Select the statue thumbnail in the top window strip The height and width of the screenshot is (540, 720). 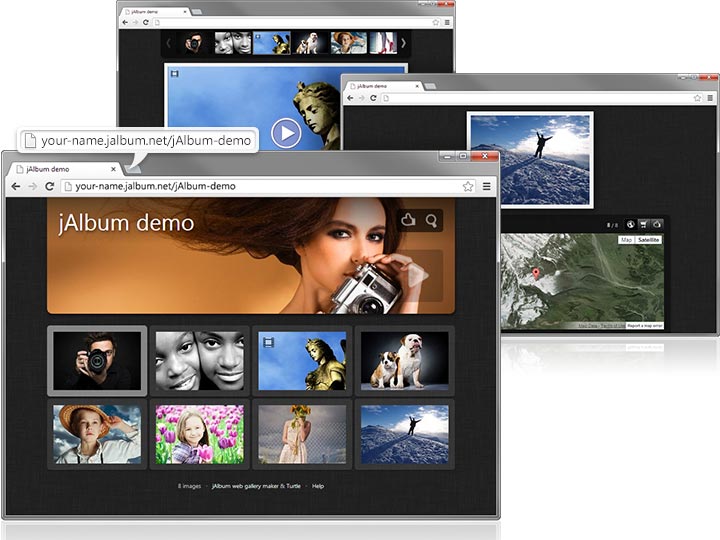pyautogui.click(x=272, y=43)
